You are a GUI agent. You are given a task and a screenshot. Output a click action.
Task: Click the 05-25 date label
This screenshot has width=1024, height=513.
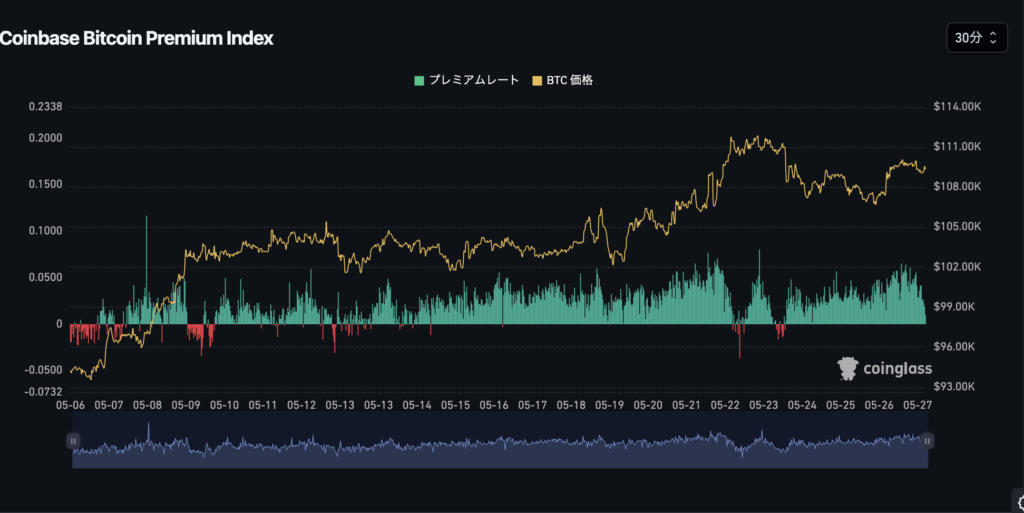pyautogui.click(x=840, y=405)
